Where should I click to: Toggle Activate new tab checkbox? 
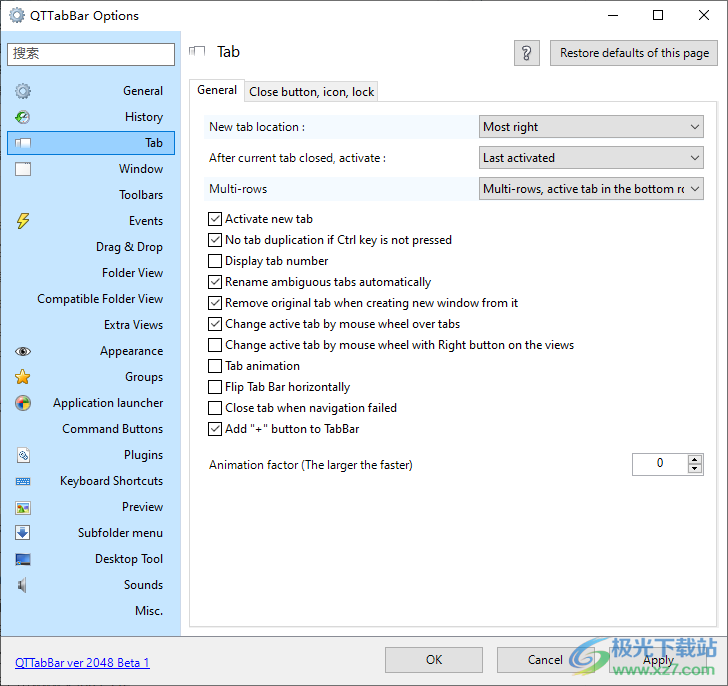coord(214,219)
